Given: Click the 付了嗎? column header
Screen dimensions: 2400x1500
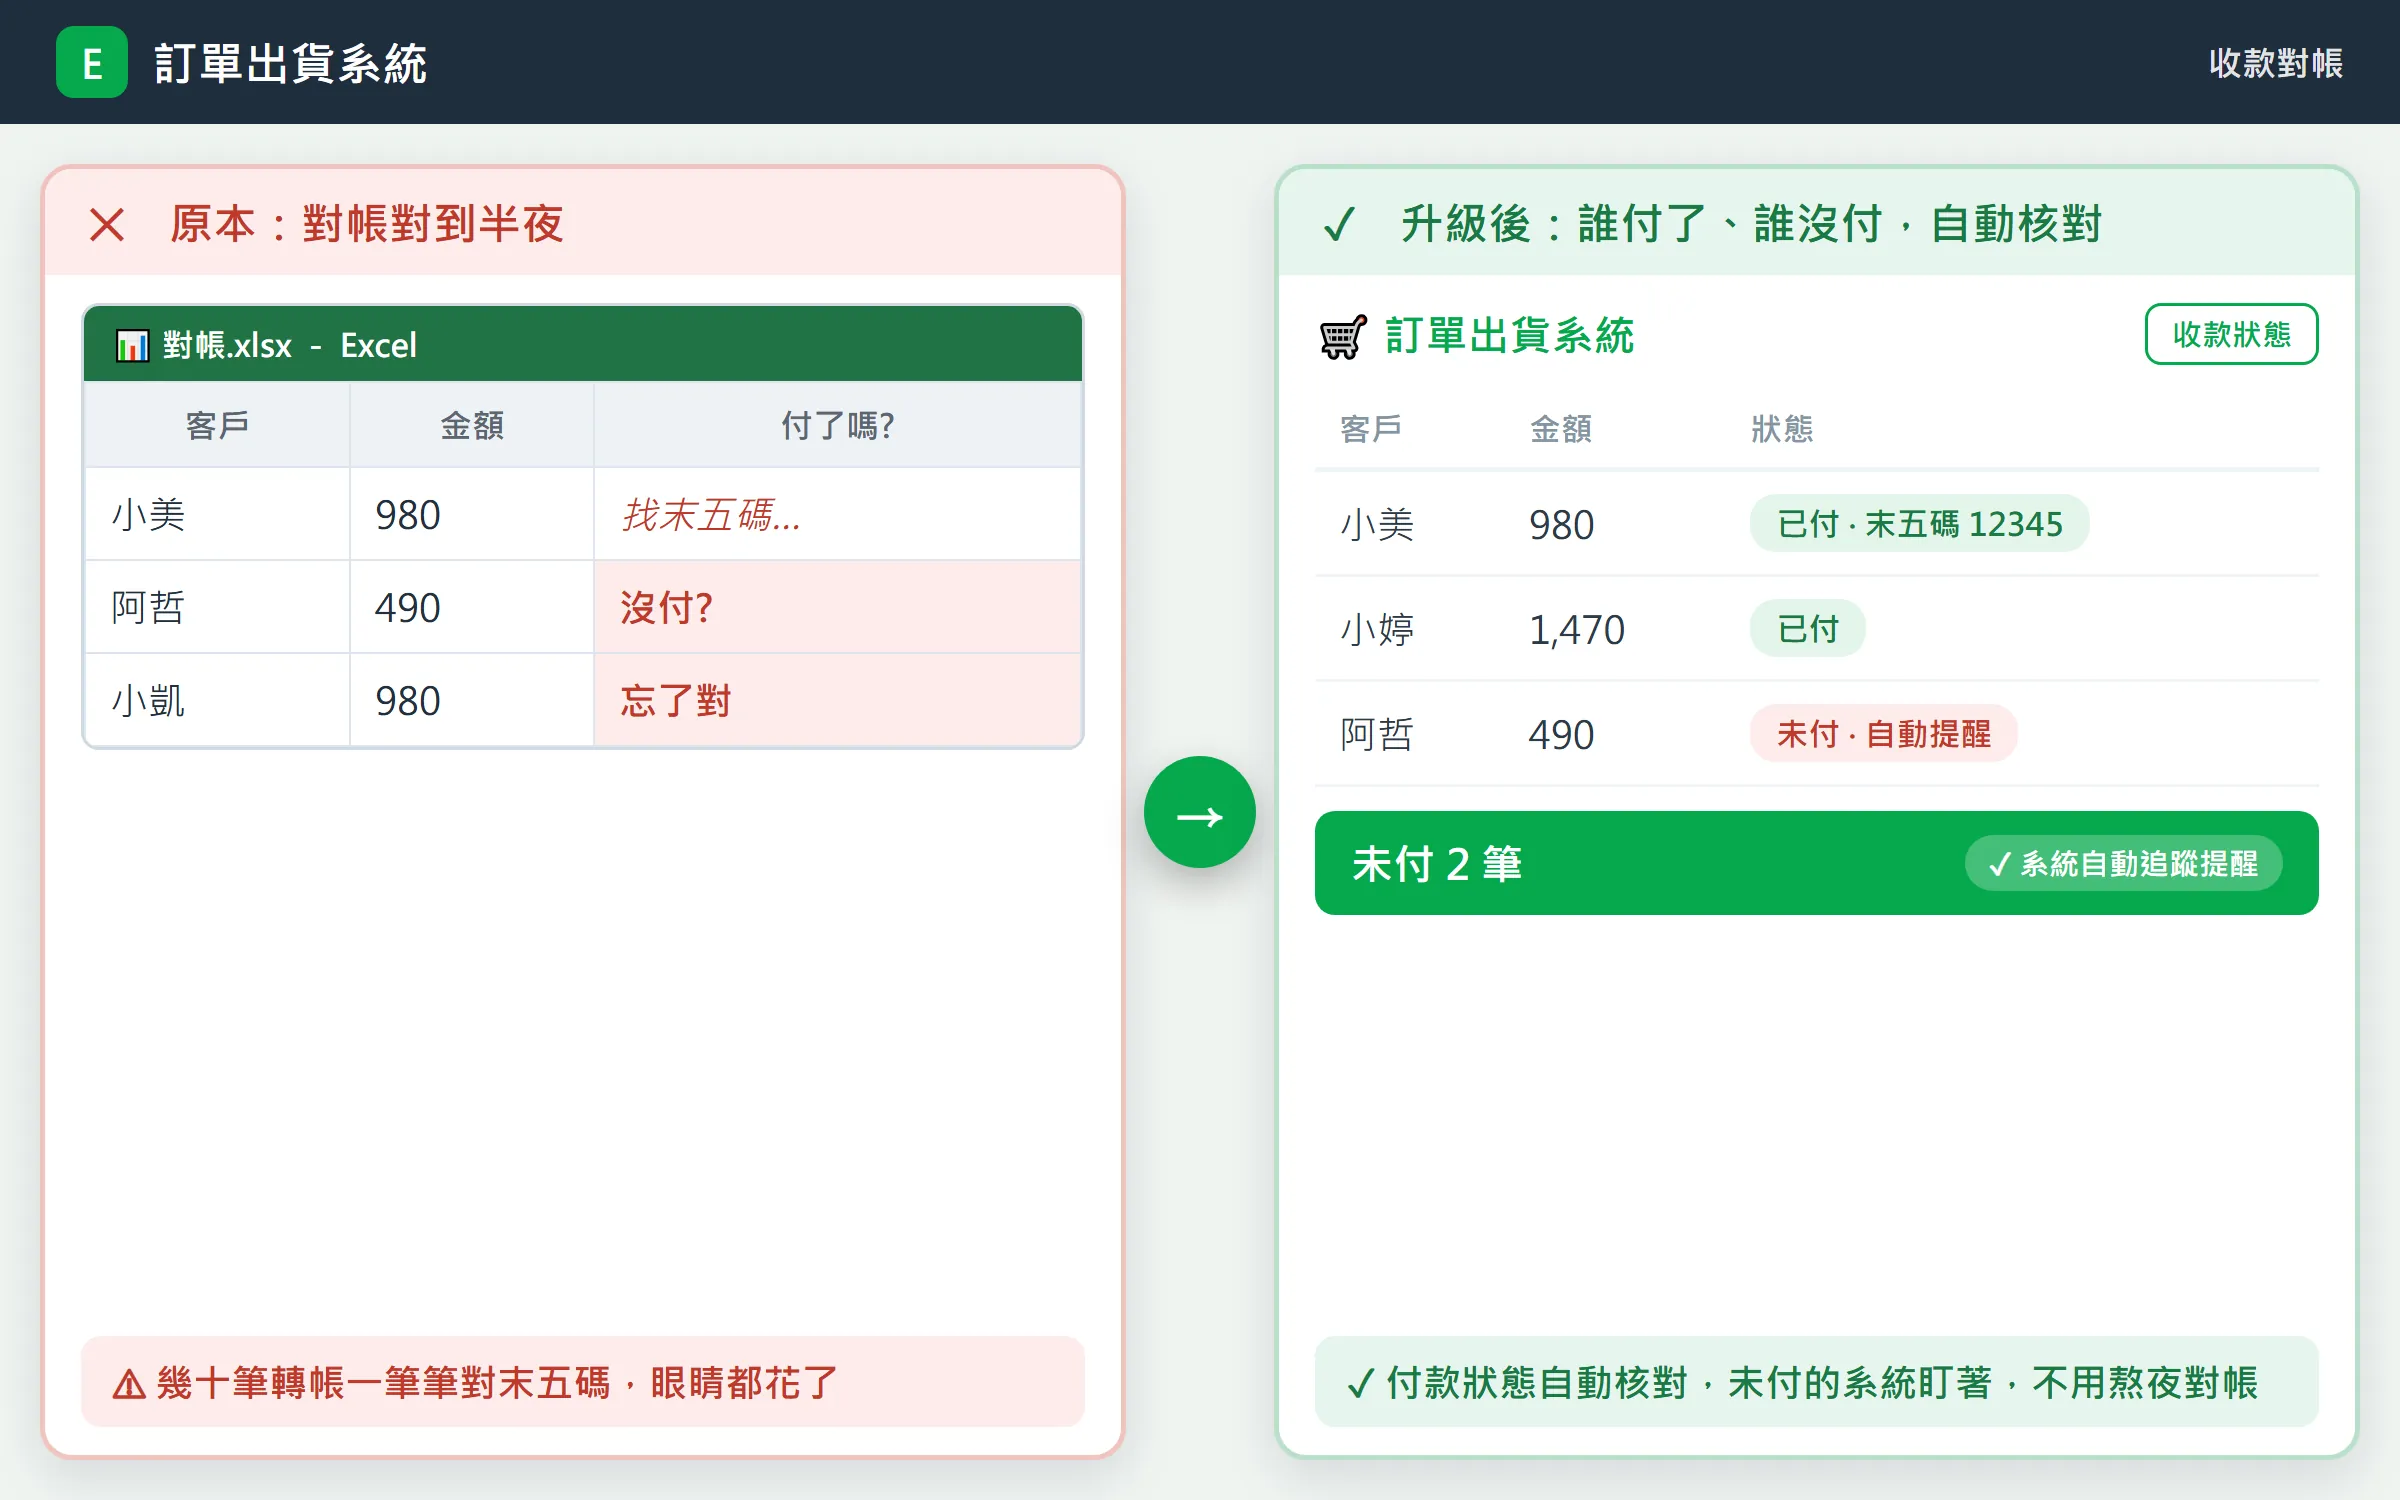Looking at the screenshot, I should [838, 425].
